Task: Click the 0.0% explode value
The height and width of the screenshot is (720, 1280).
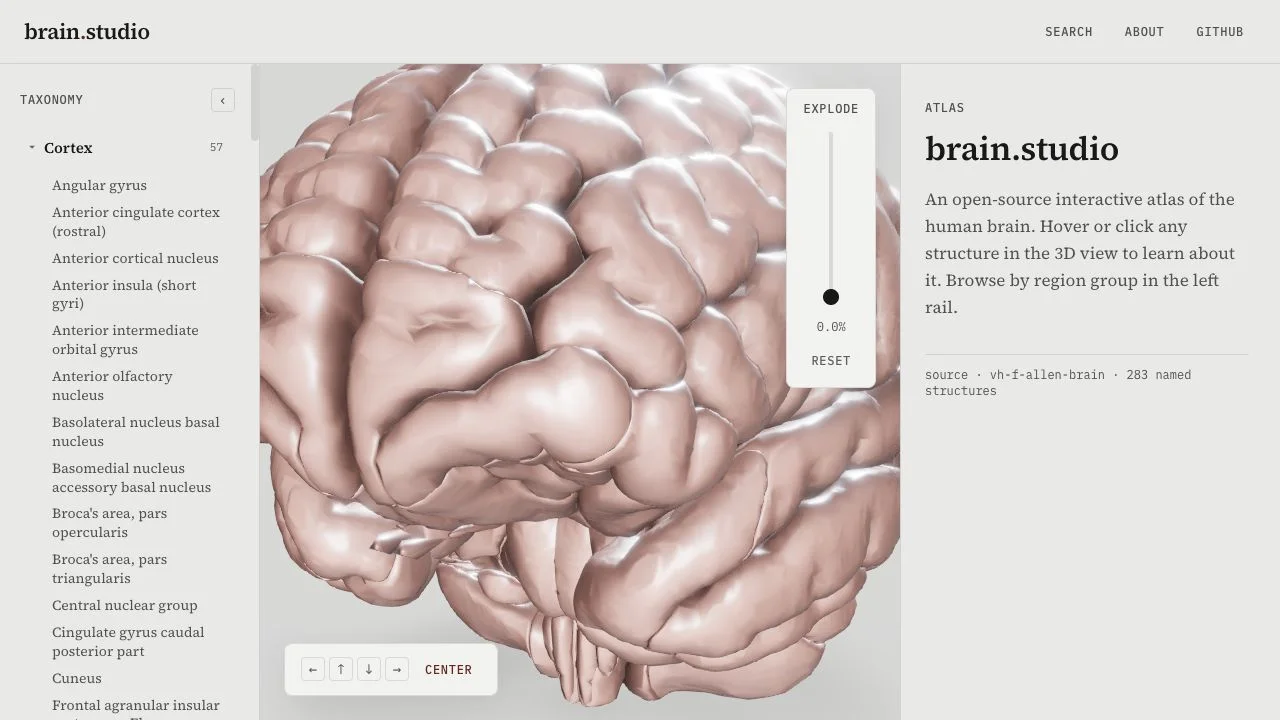Action: click(x=831, y=327)
